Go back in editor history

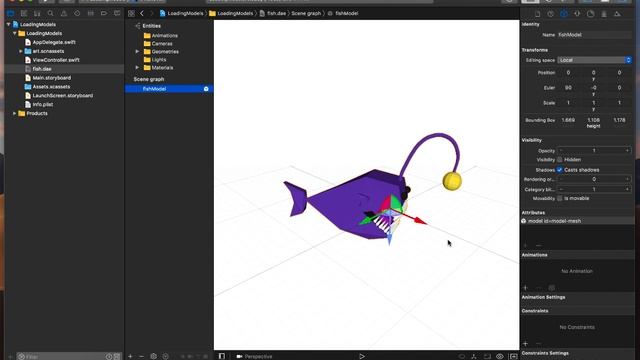pos(142,13)
